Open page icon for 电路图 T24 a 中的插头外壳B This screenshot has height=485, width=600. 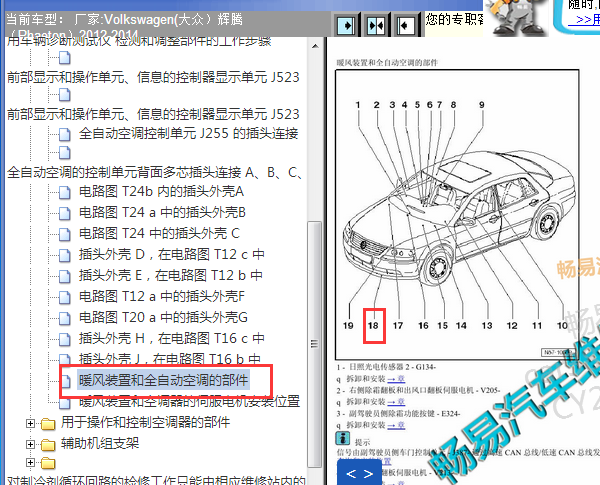[x=65, y=213]
